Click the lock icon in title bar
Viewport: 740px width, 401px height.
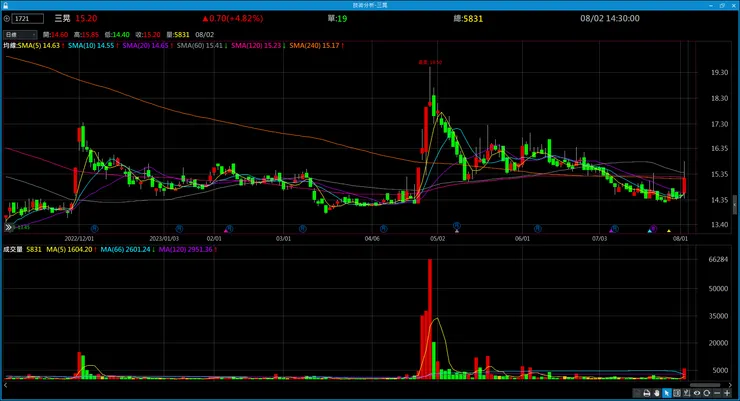pyautogui.click(x=5, y=5)
